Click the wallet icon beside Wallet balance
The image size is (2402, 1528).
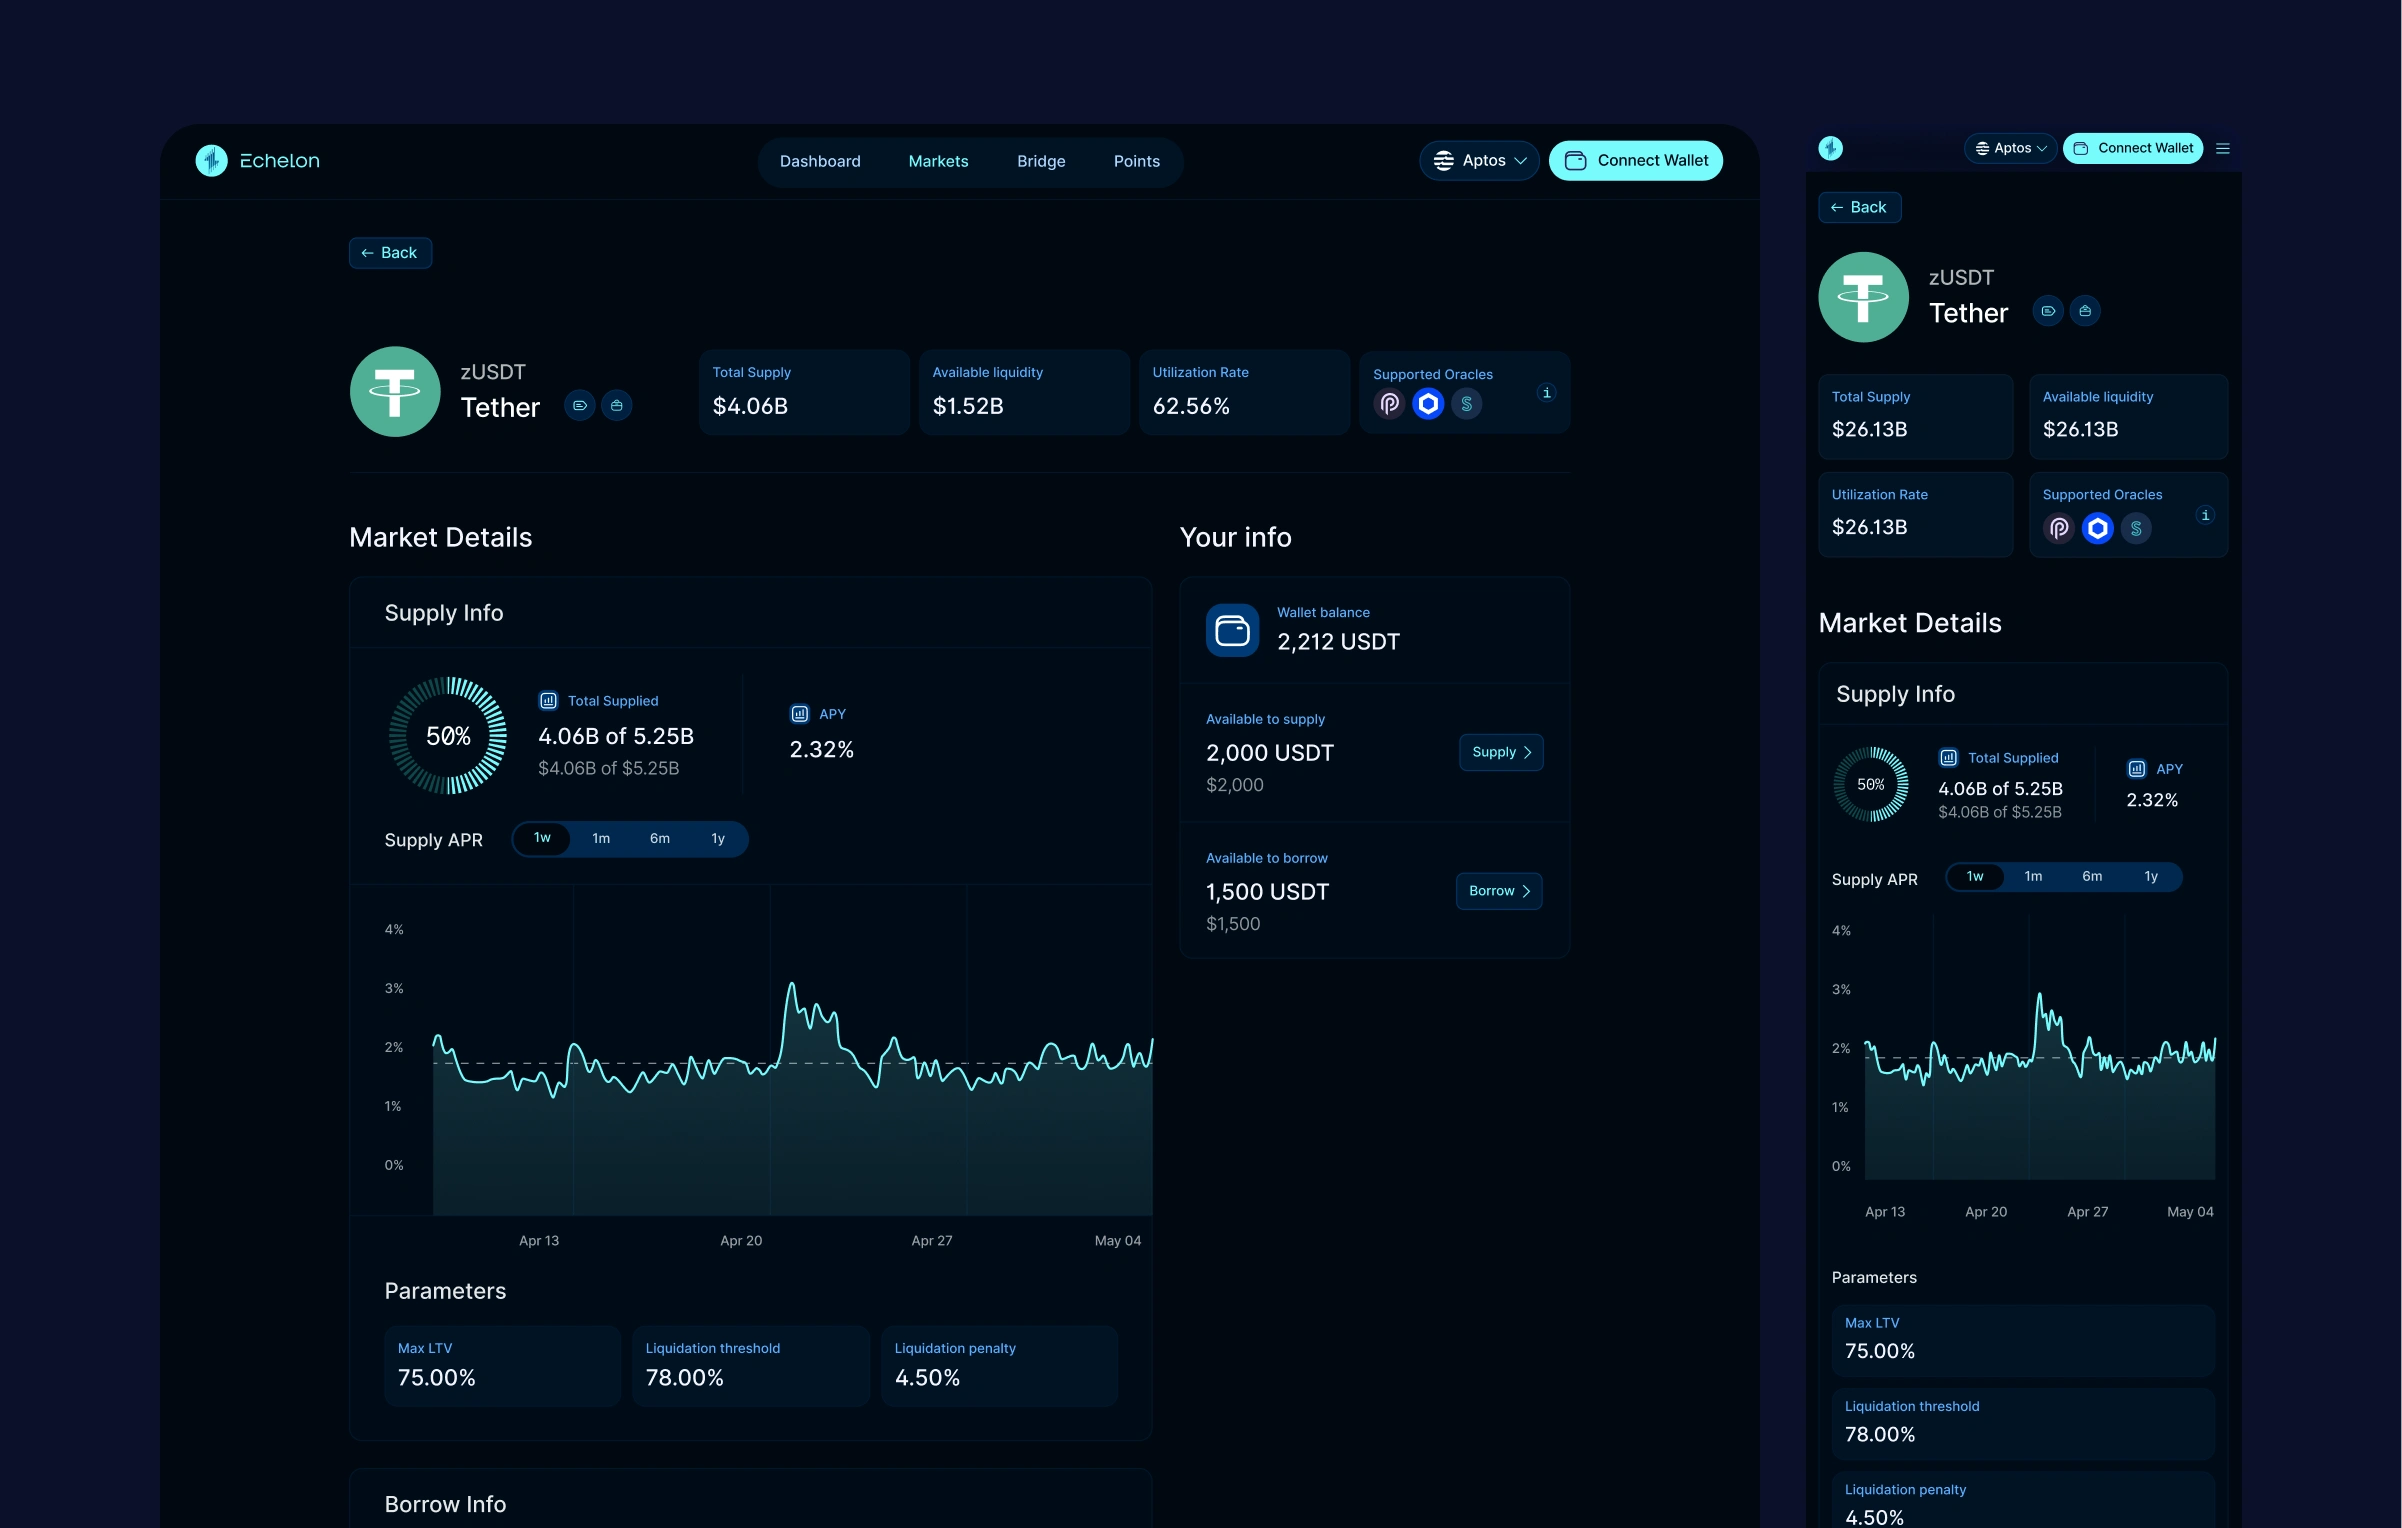(1232, 630)
